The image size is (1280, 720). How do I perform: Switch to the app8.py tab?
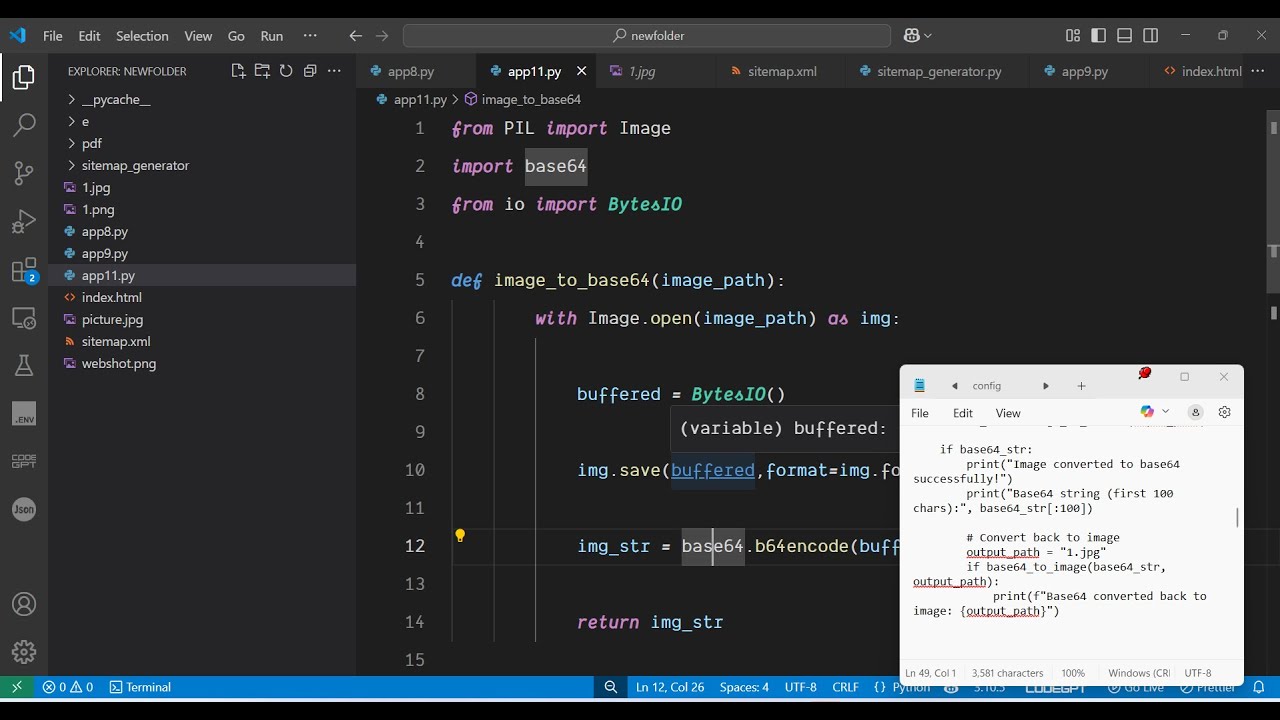(x=411, y=72)
